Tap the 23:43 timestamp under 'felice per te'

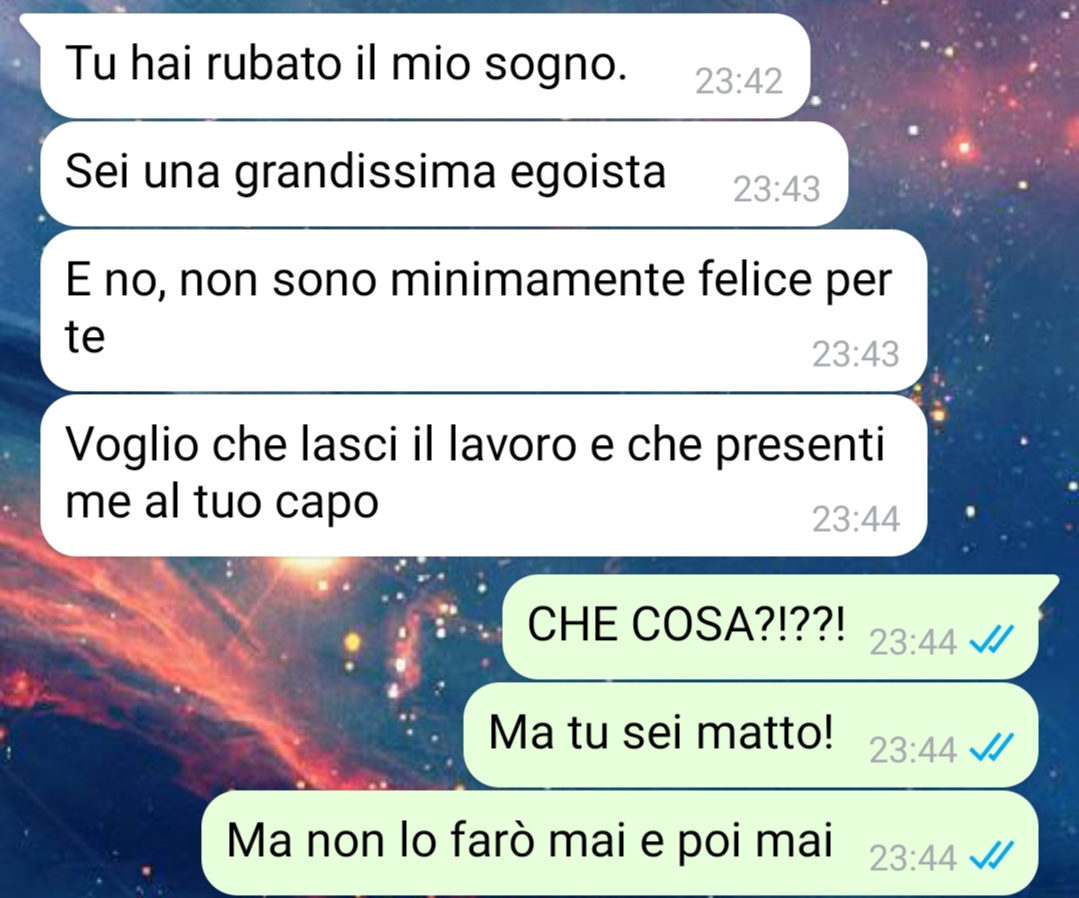(x=855, y=354)
